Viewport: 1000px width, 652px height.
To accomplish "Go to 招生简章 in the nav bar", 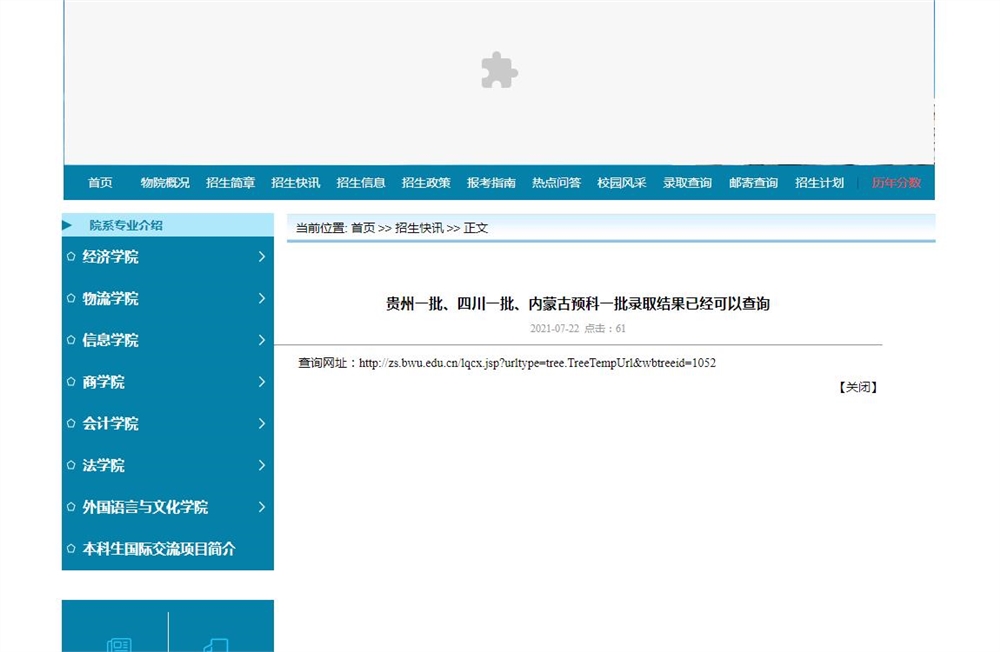I will [230, 183].
